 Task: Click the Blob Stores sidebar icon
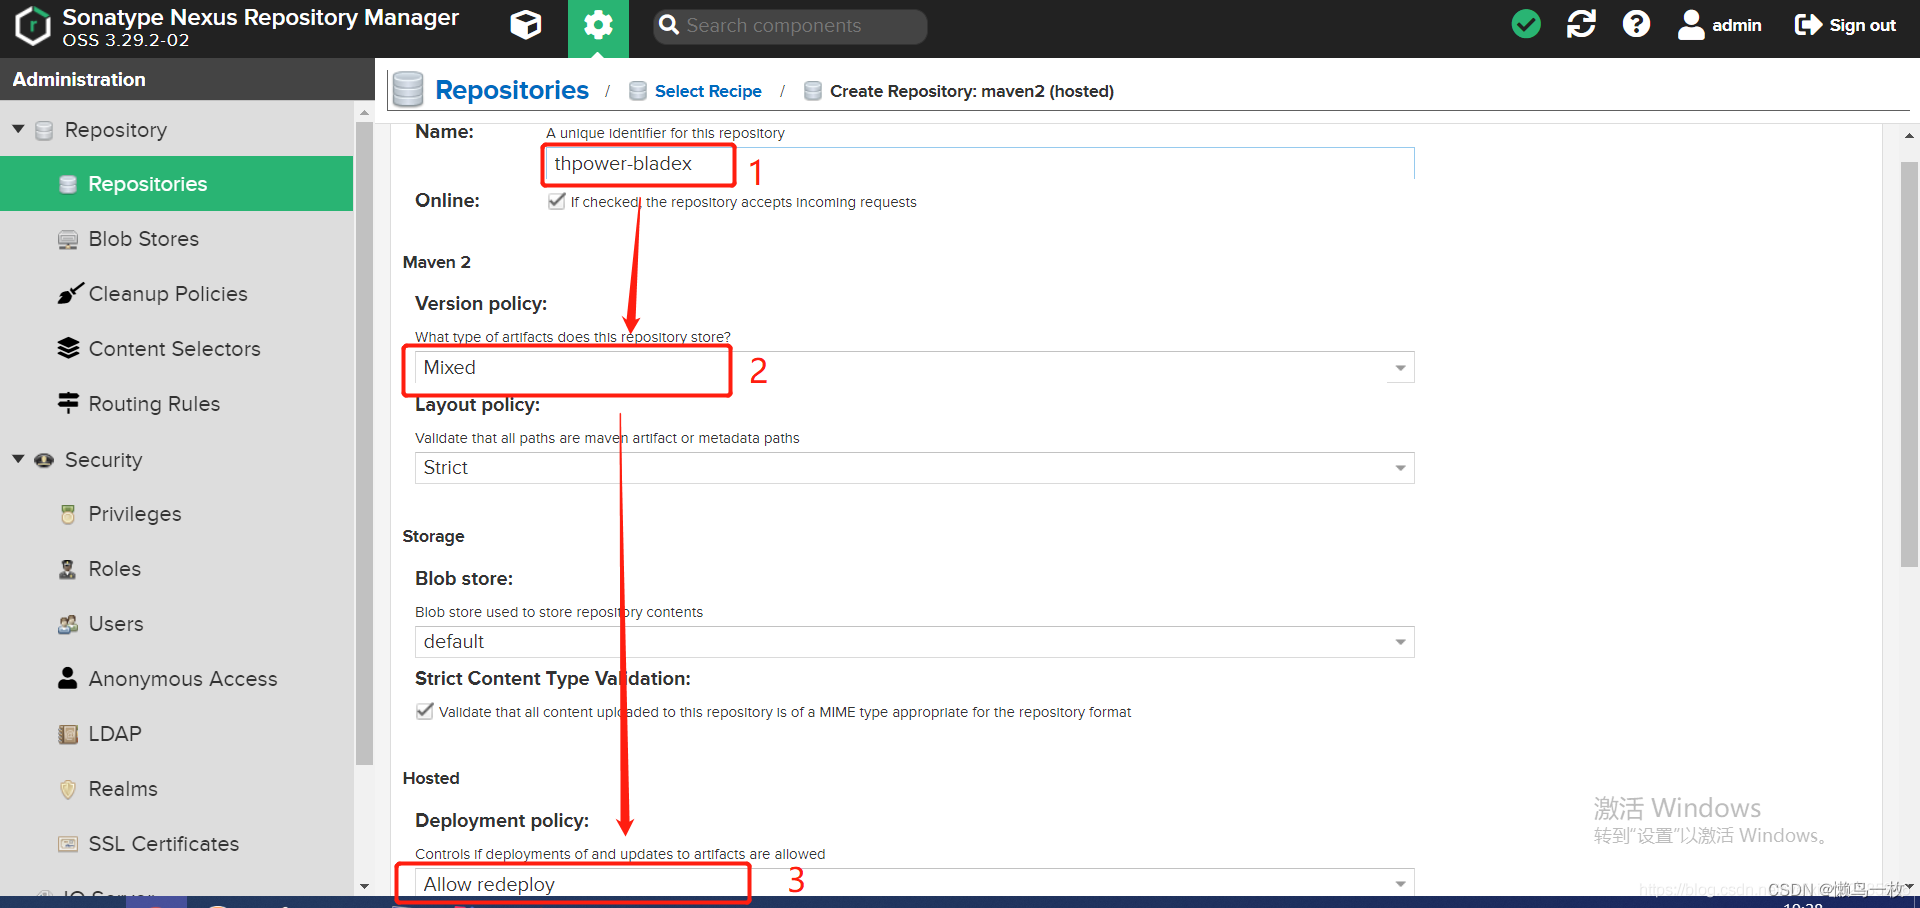[x=68, y=240]
